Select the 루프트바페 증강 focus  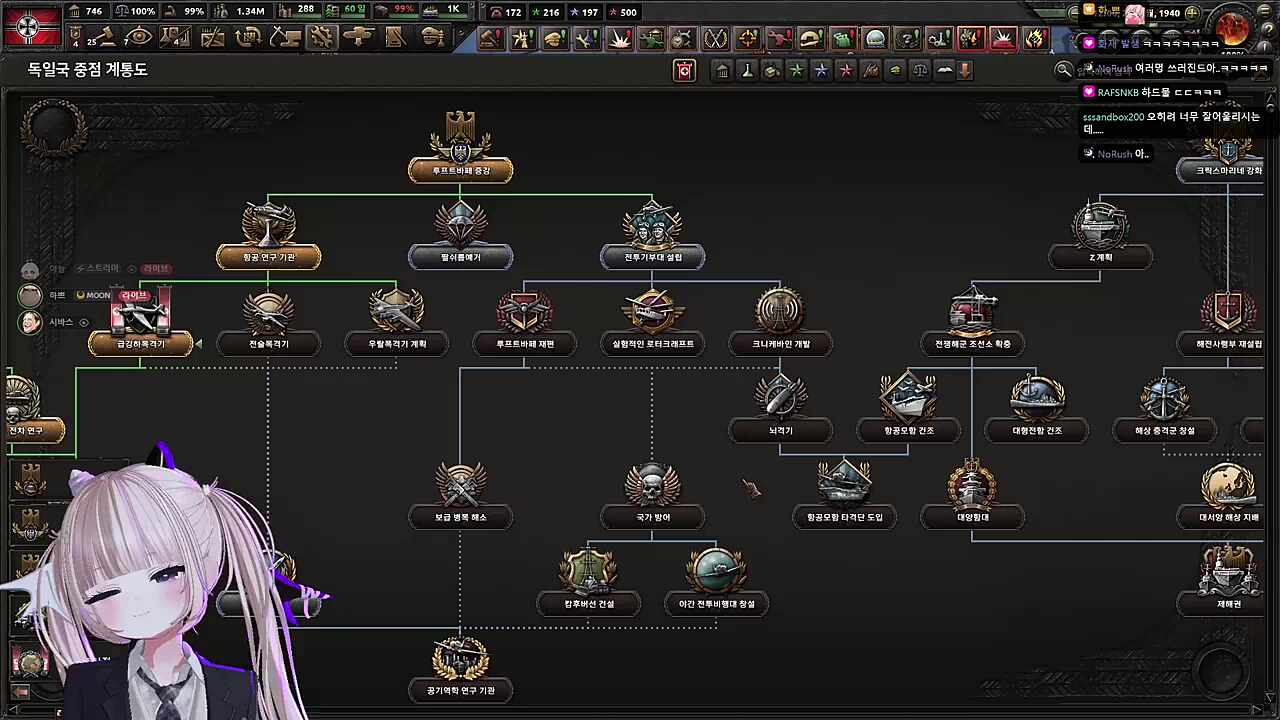coord(461,170)
